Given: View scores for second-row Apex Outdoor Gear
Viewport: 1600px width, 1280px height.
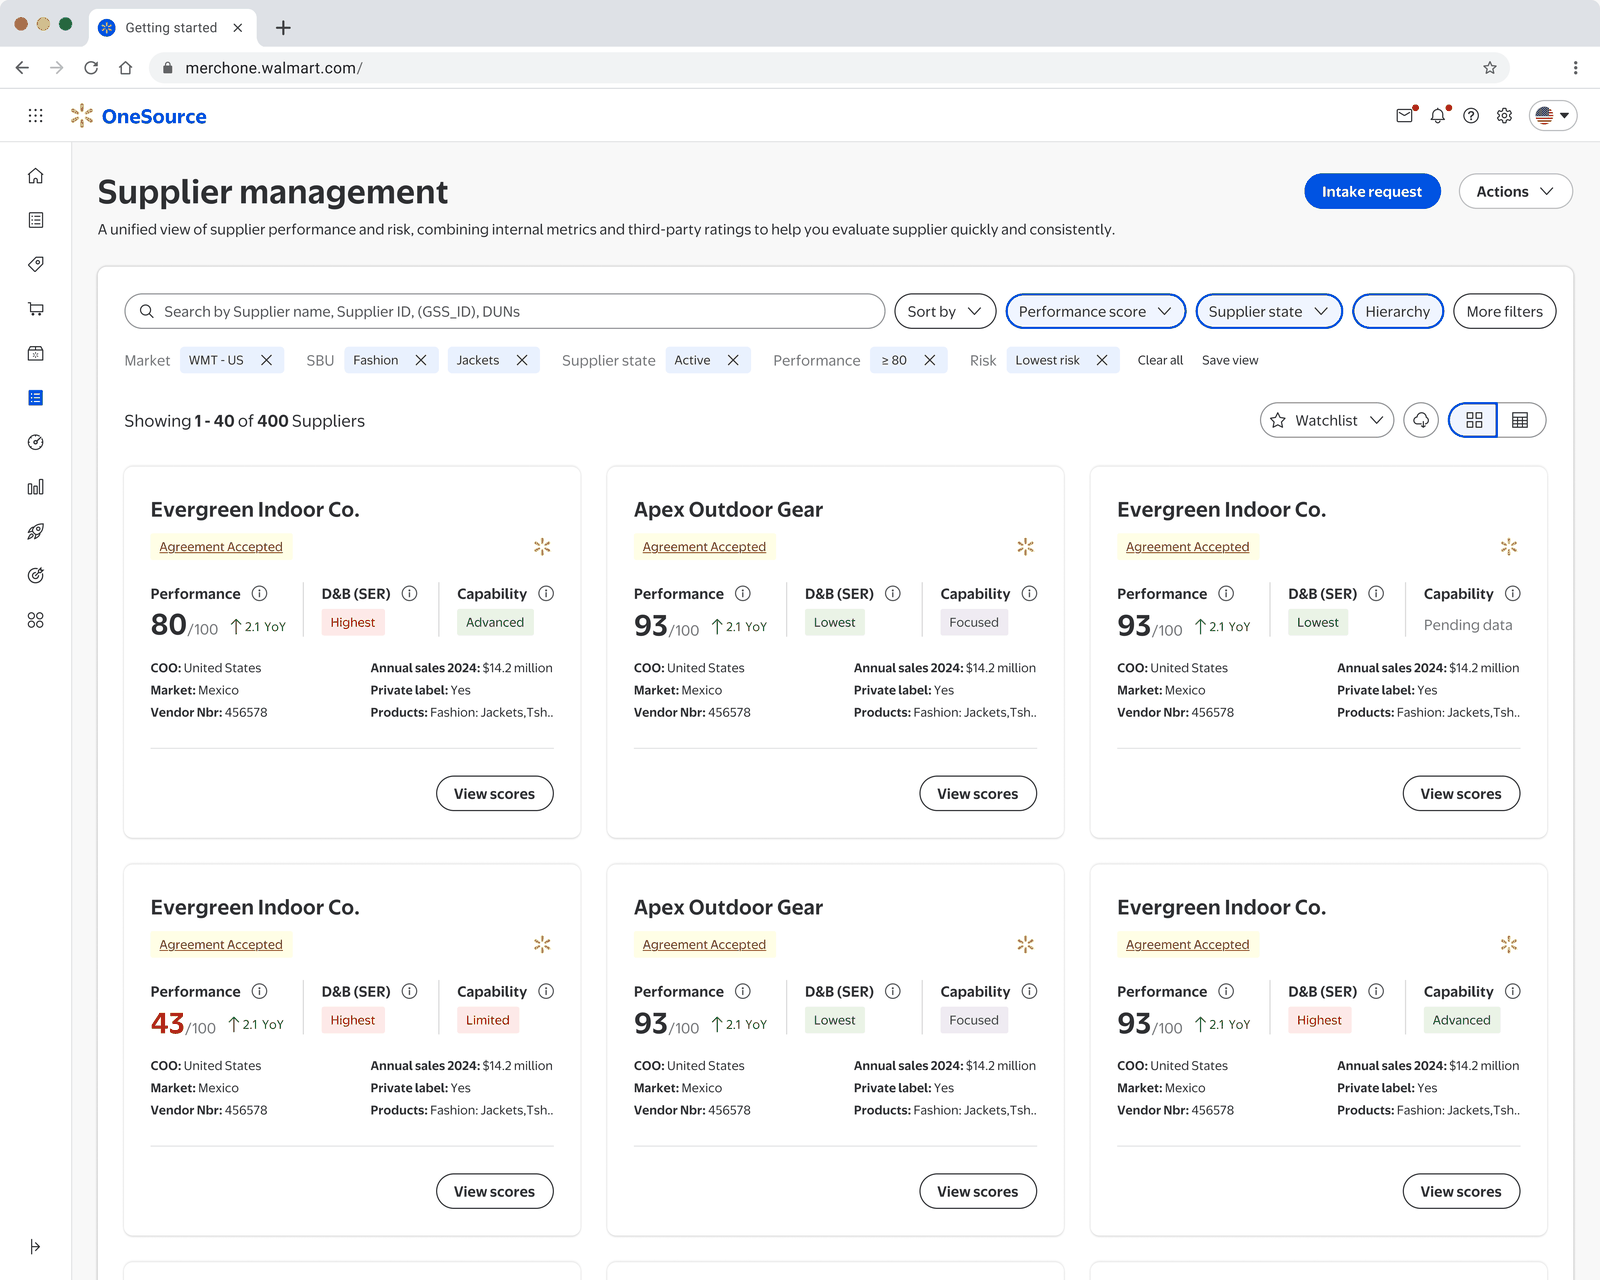Looking at the screenshot, I should [x=978, y=1191].
